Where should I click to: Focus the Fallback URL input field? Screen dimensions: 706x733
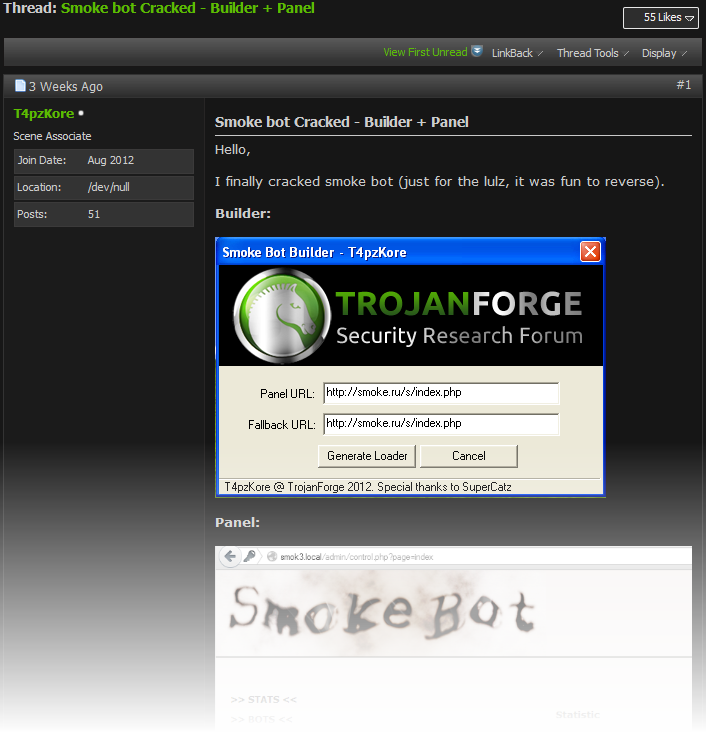(441, 424)
